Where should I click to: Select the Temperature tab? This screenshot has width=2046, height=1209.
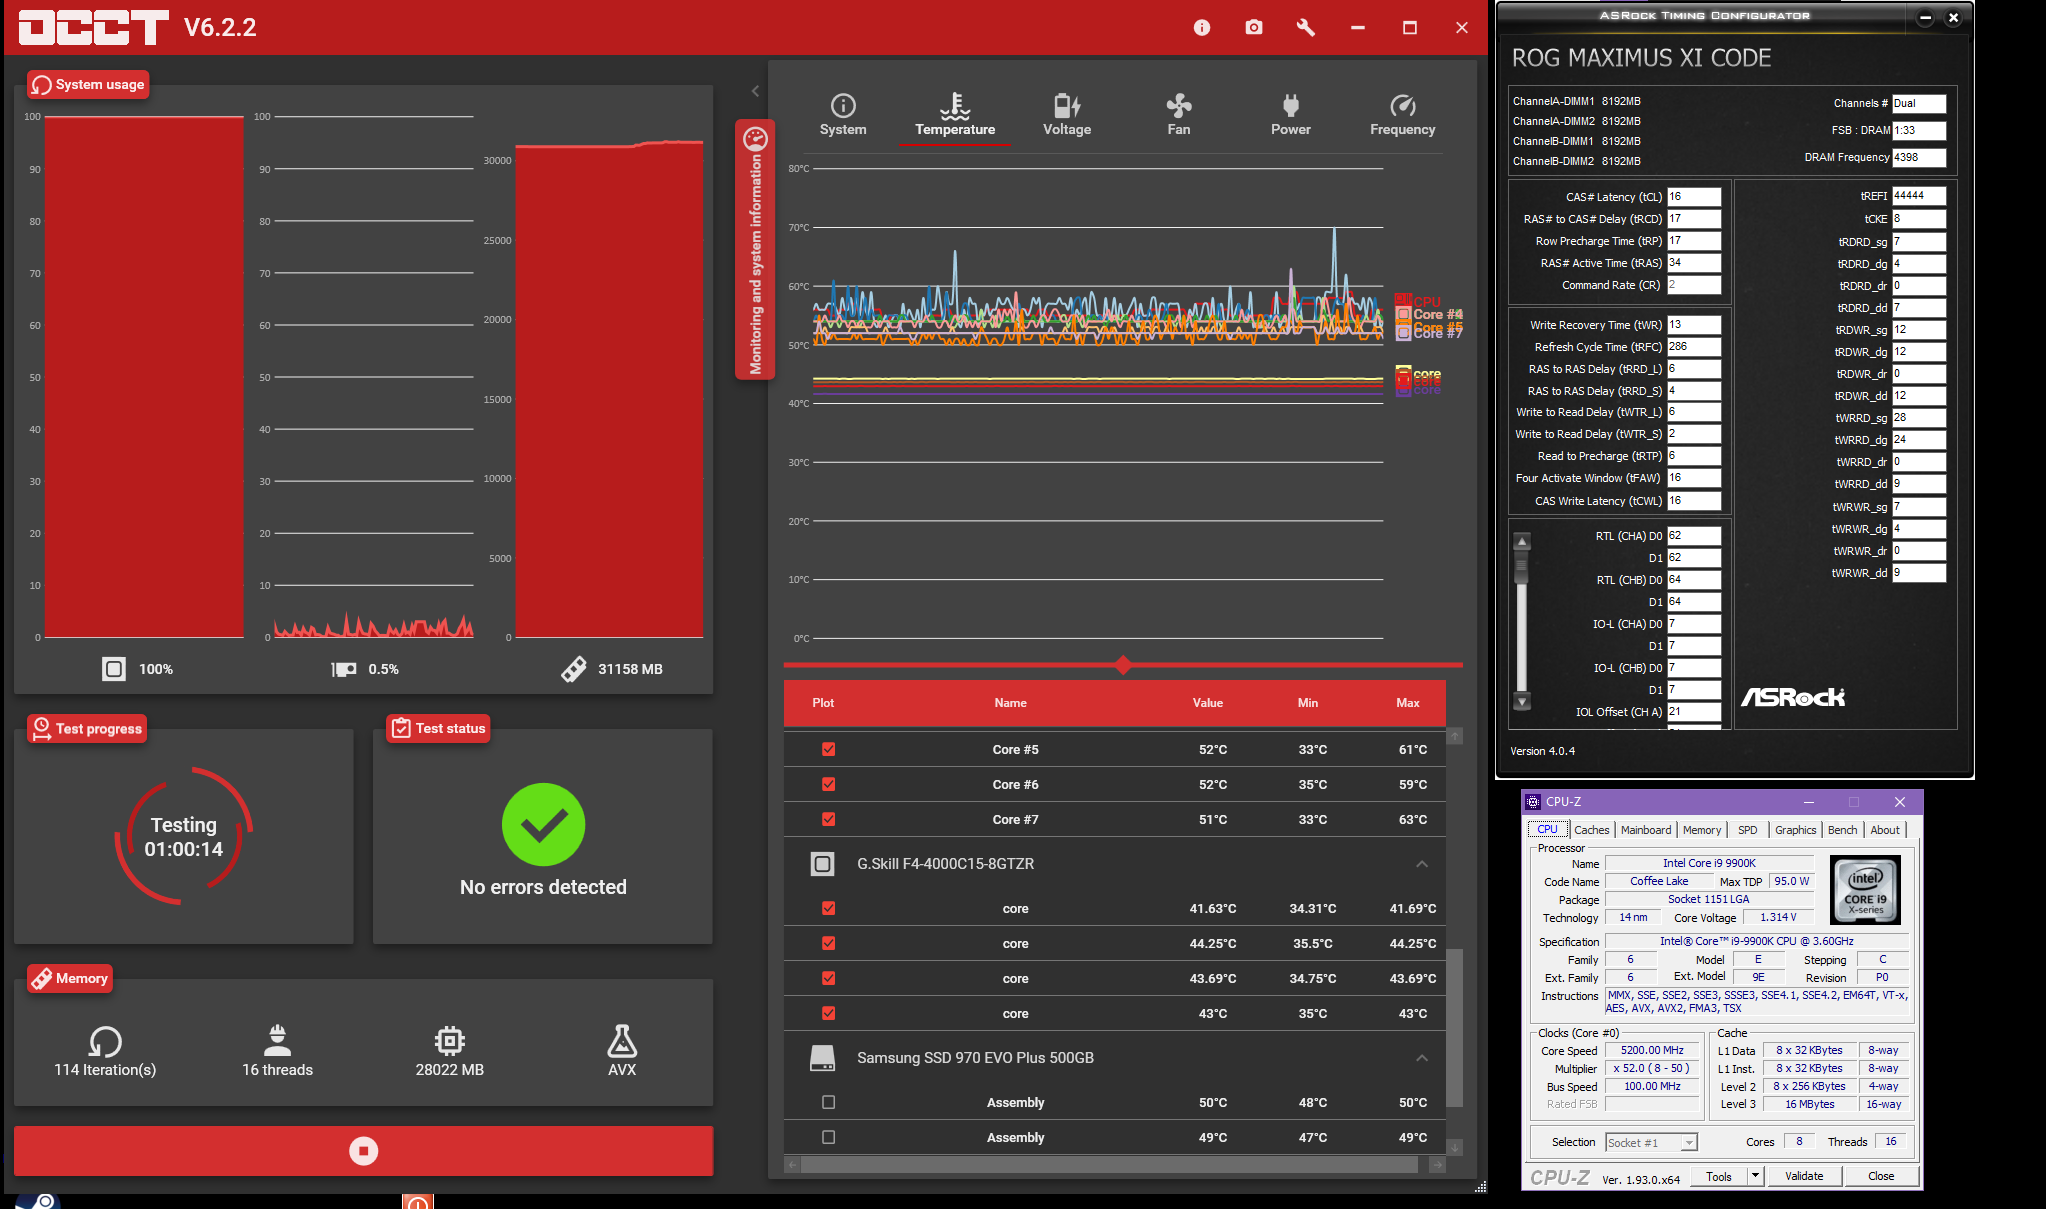pyautogui.click(x=955, y=115)
